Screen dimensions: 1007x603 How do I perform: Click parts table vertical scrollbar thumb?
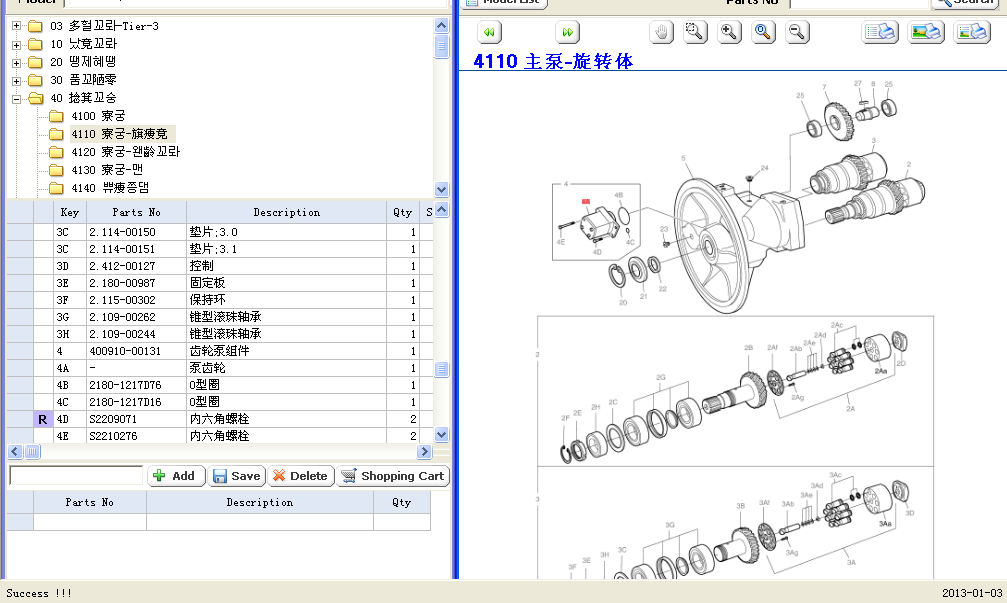click(x=441, y=369)
